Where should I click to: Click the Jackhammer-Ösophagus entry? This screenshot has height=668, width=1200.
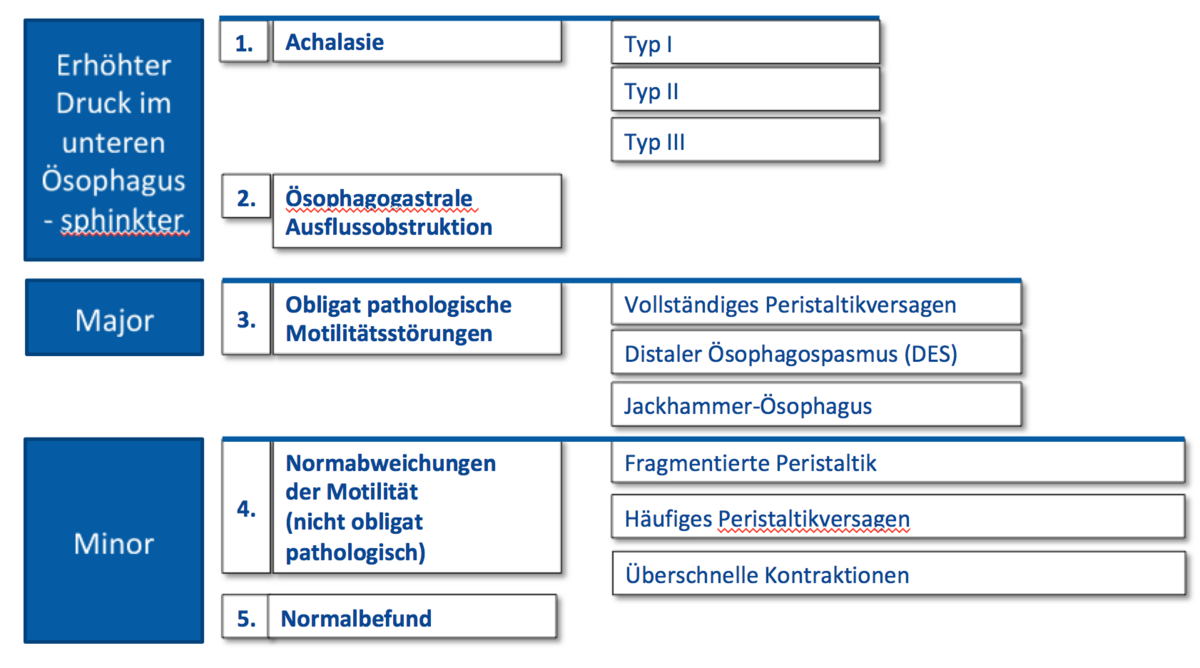click(816, 405)
